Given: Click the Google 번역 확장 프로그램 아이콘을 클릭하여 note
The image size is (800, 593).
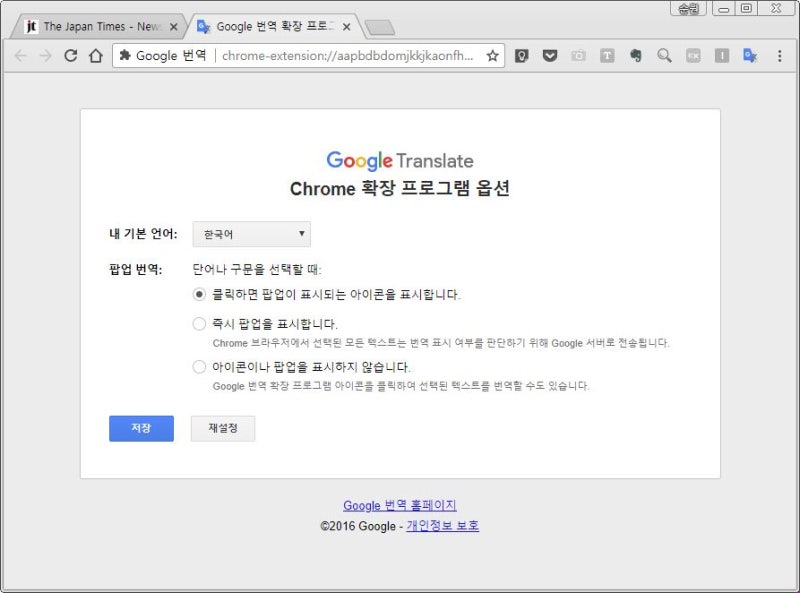Looking at the screenshot, I should pyautogui.click(x=401, y=386).
